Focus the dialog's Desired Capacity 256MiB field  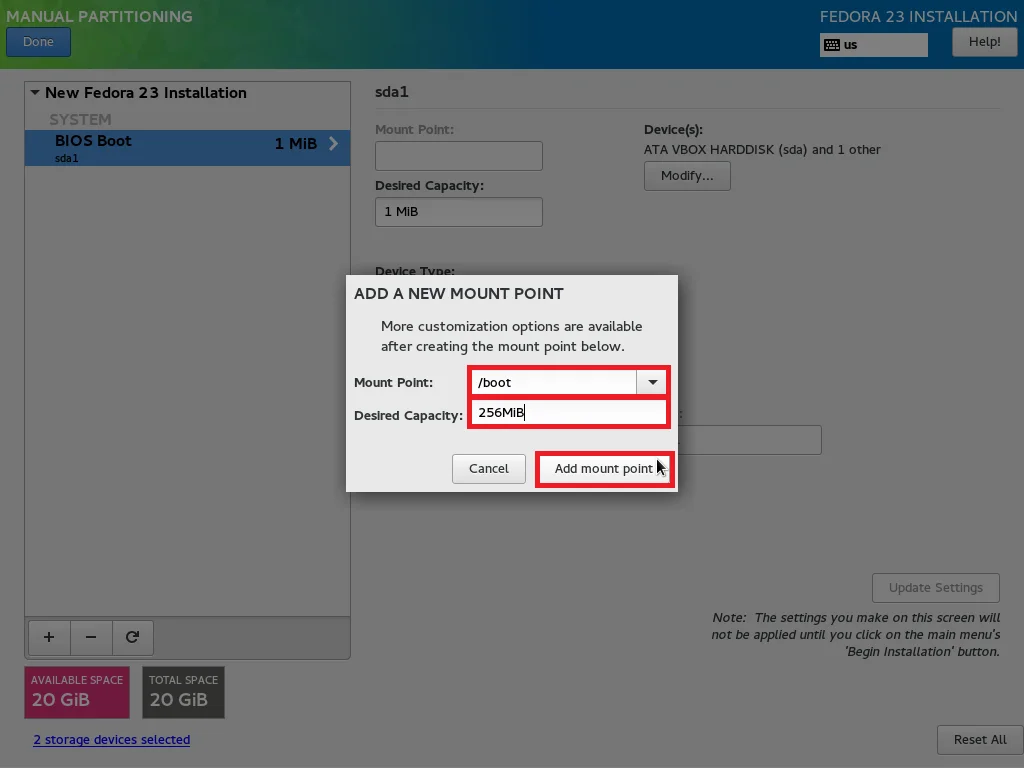click(x=568, y=413)
